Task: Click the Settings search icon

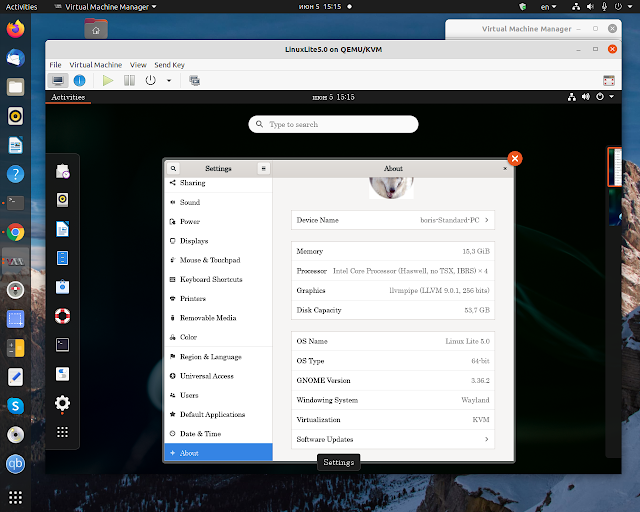Action: (173, 168)
